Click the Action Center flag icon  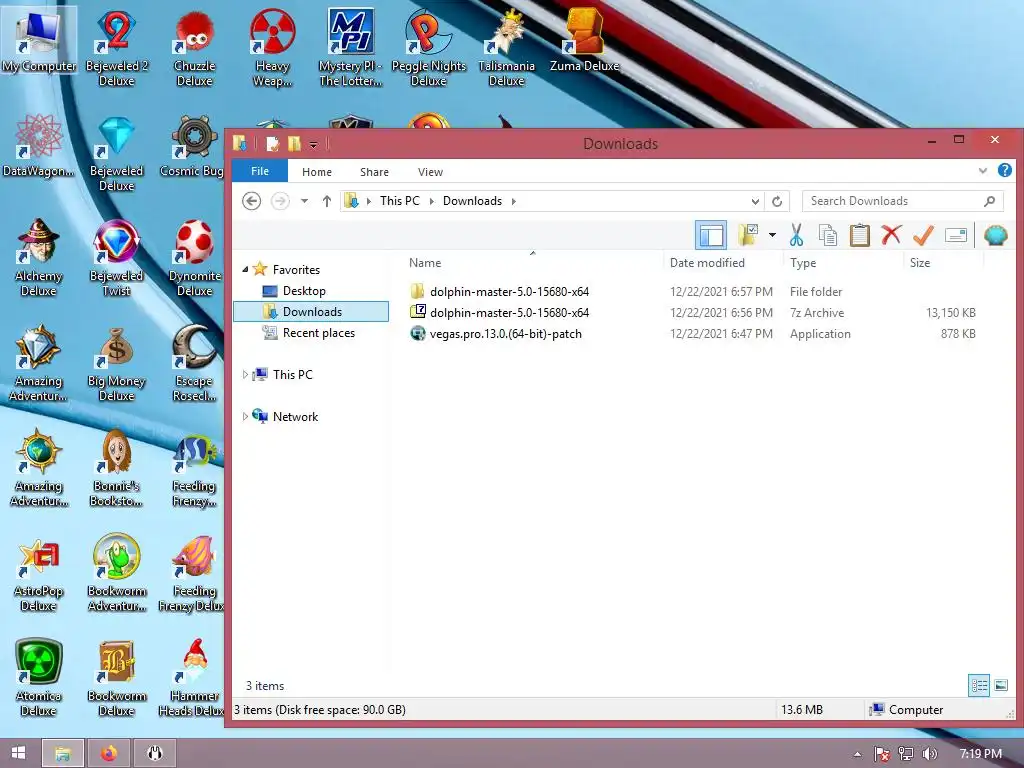point(881,754)
